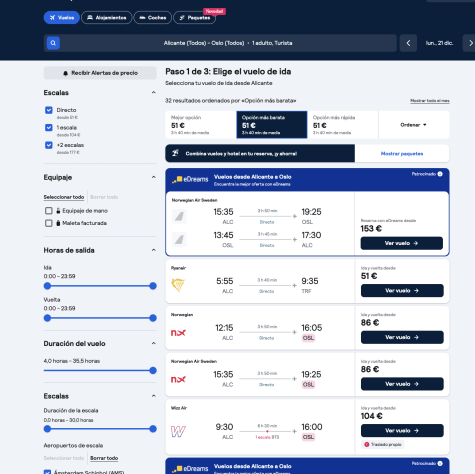Uncheck the Directo stops checkbox
This screenshot has height=474, width=475.
click(x=49, y=110)
